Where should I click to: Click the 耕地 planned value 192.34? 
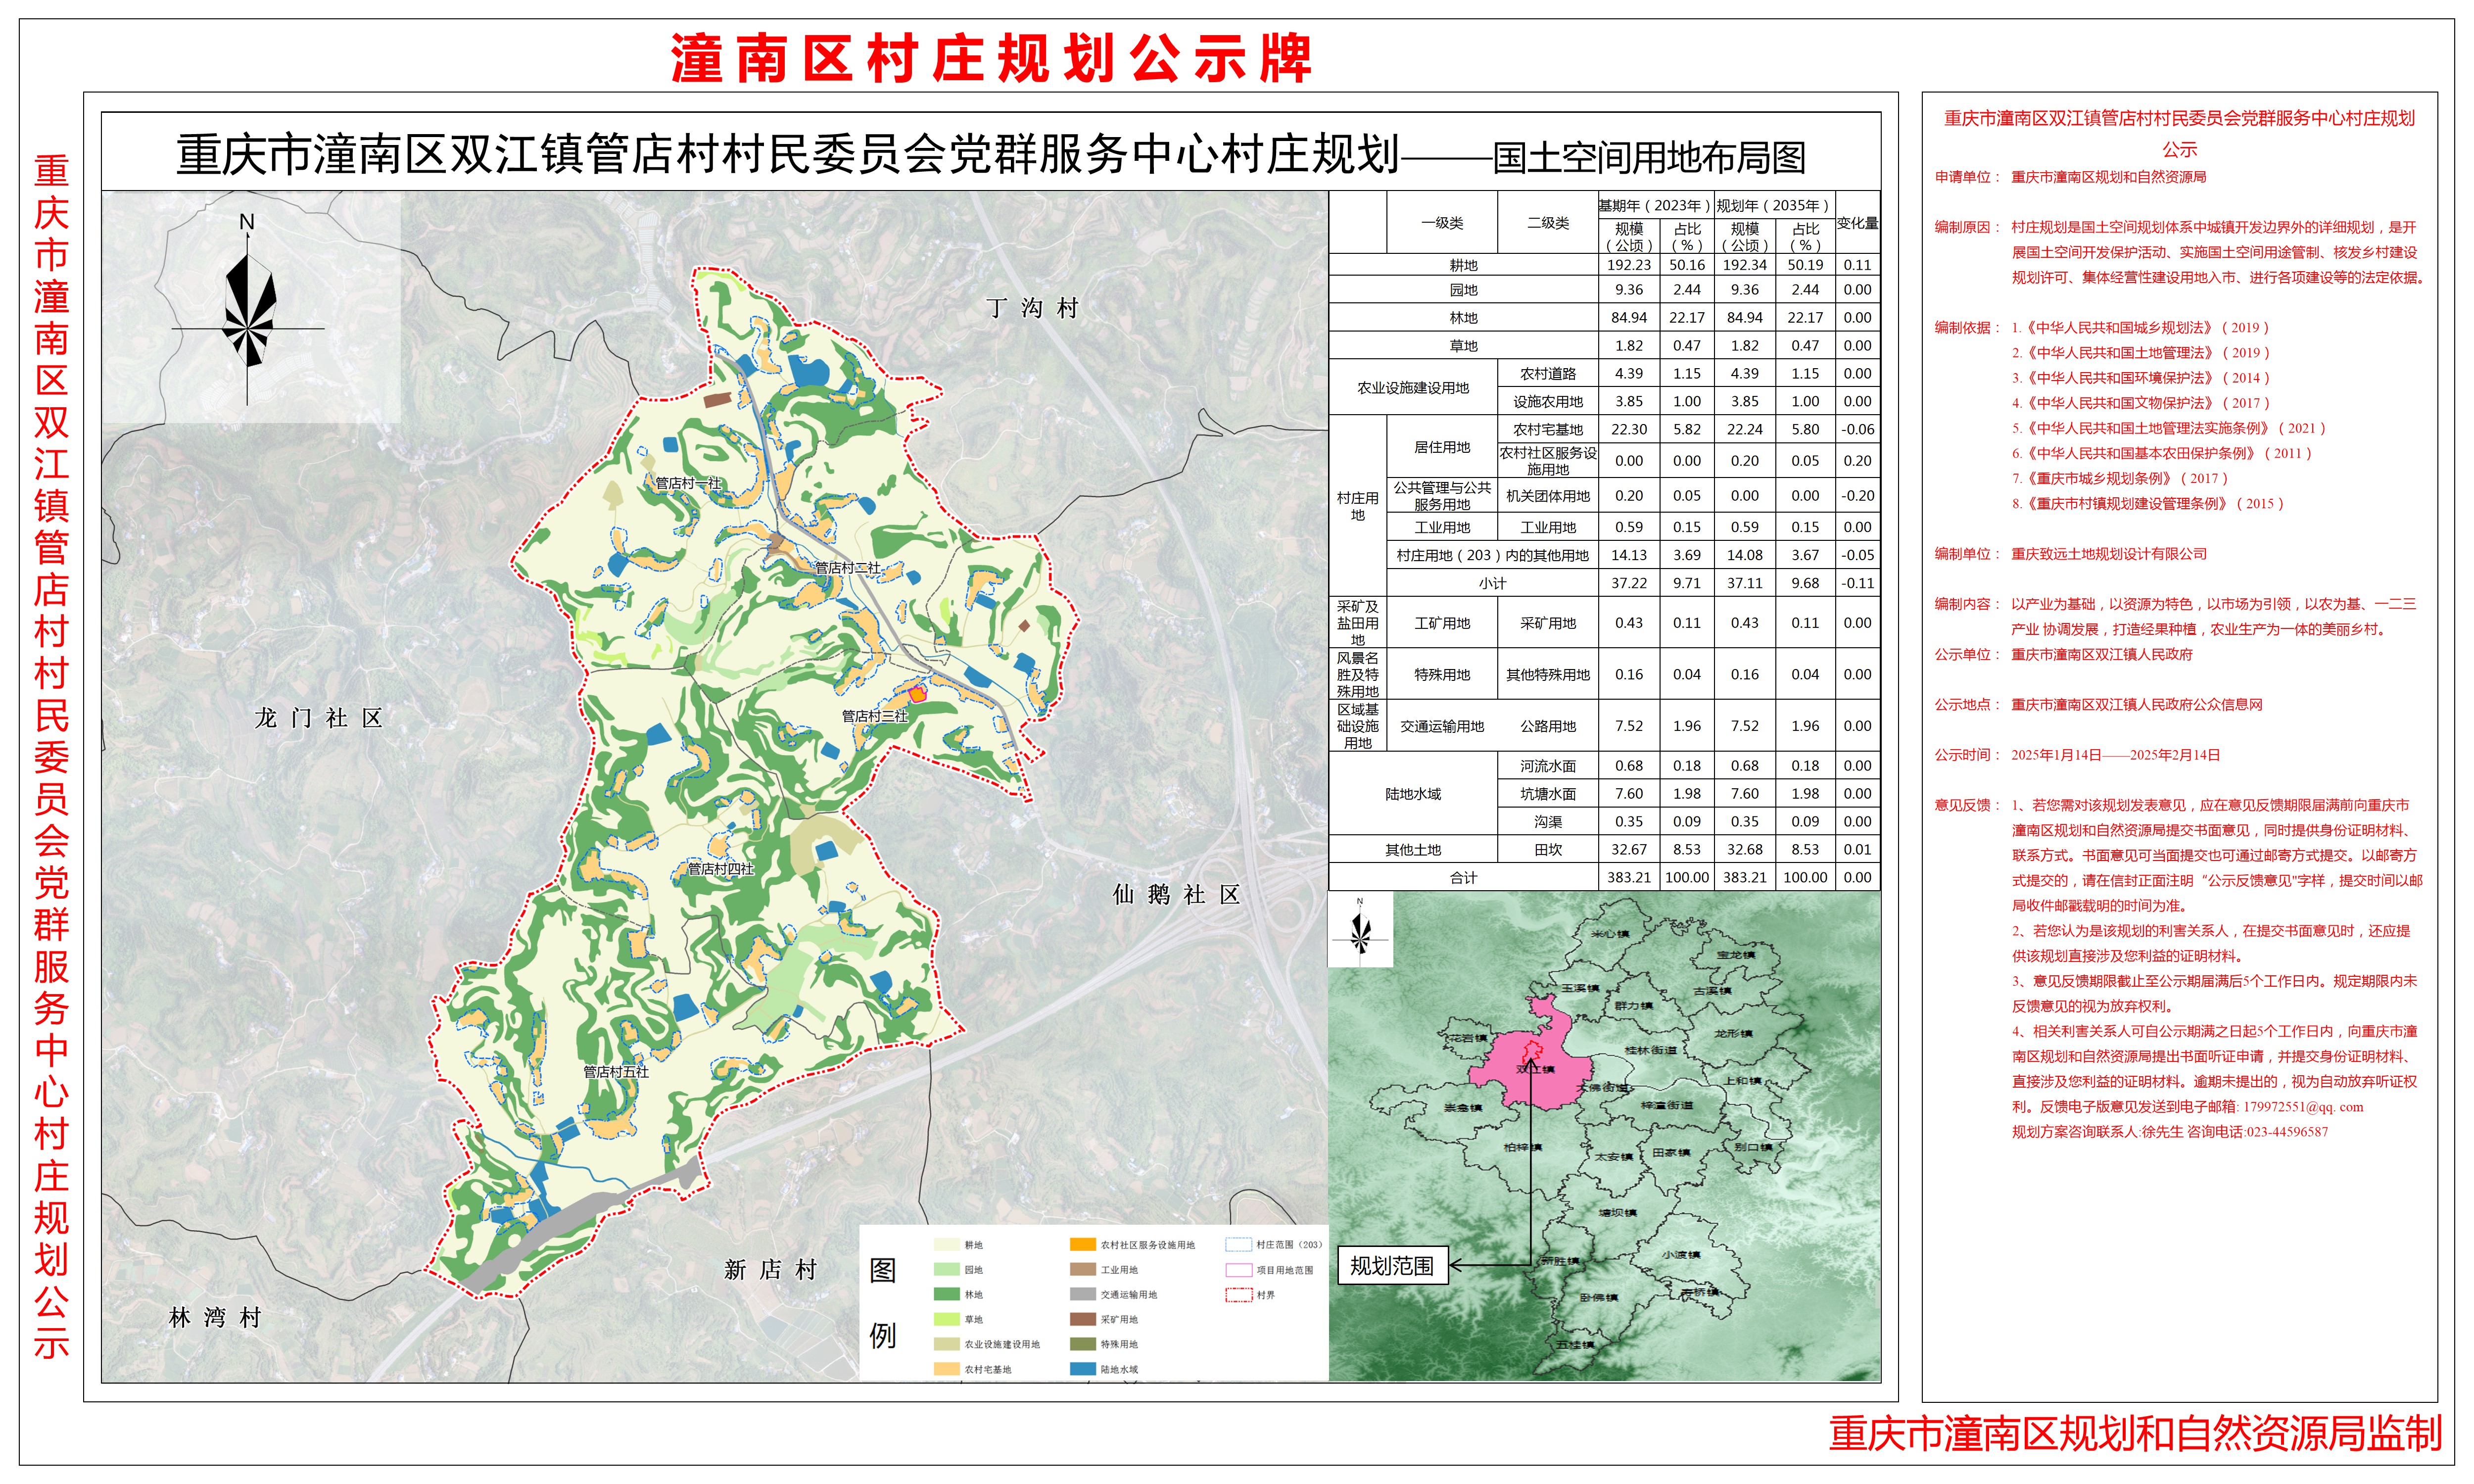[x=1745, y=265]
